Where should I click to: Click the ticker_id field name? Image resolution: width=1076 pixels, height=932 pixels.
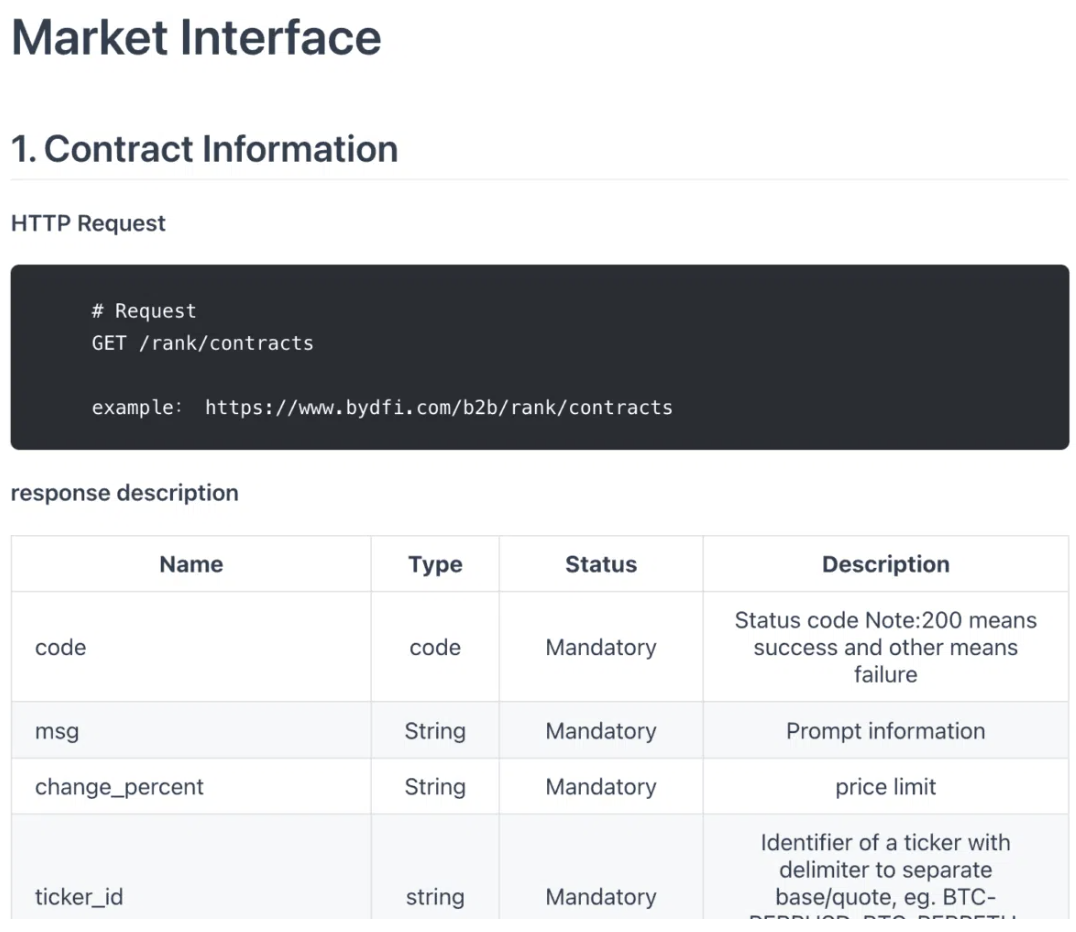pyautogui.click(x=79, y=897)
